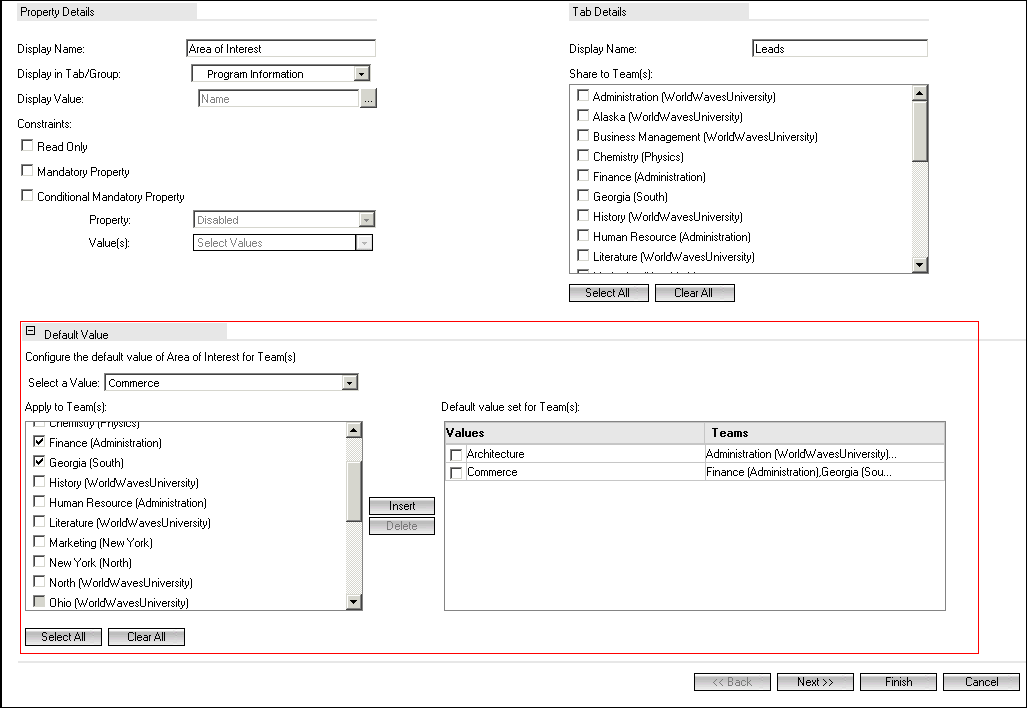The height and width of the screenshot is (708, 1027).
Task: Check Human Resource (Administration) in Share to Teams
Action: point(583,235)
